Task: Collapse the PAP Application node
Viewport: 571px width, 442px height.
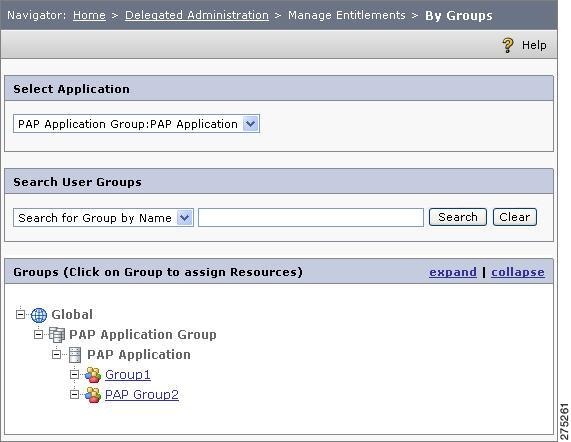Action: 56,354
